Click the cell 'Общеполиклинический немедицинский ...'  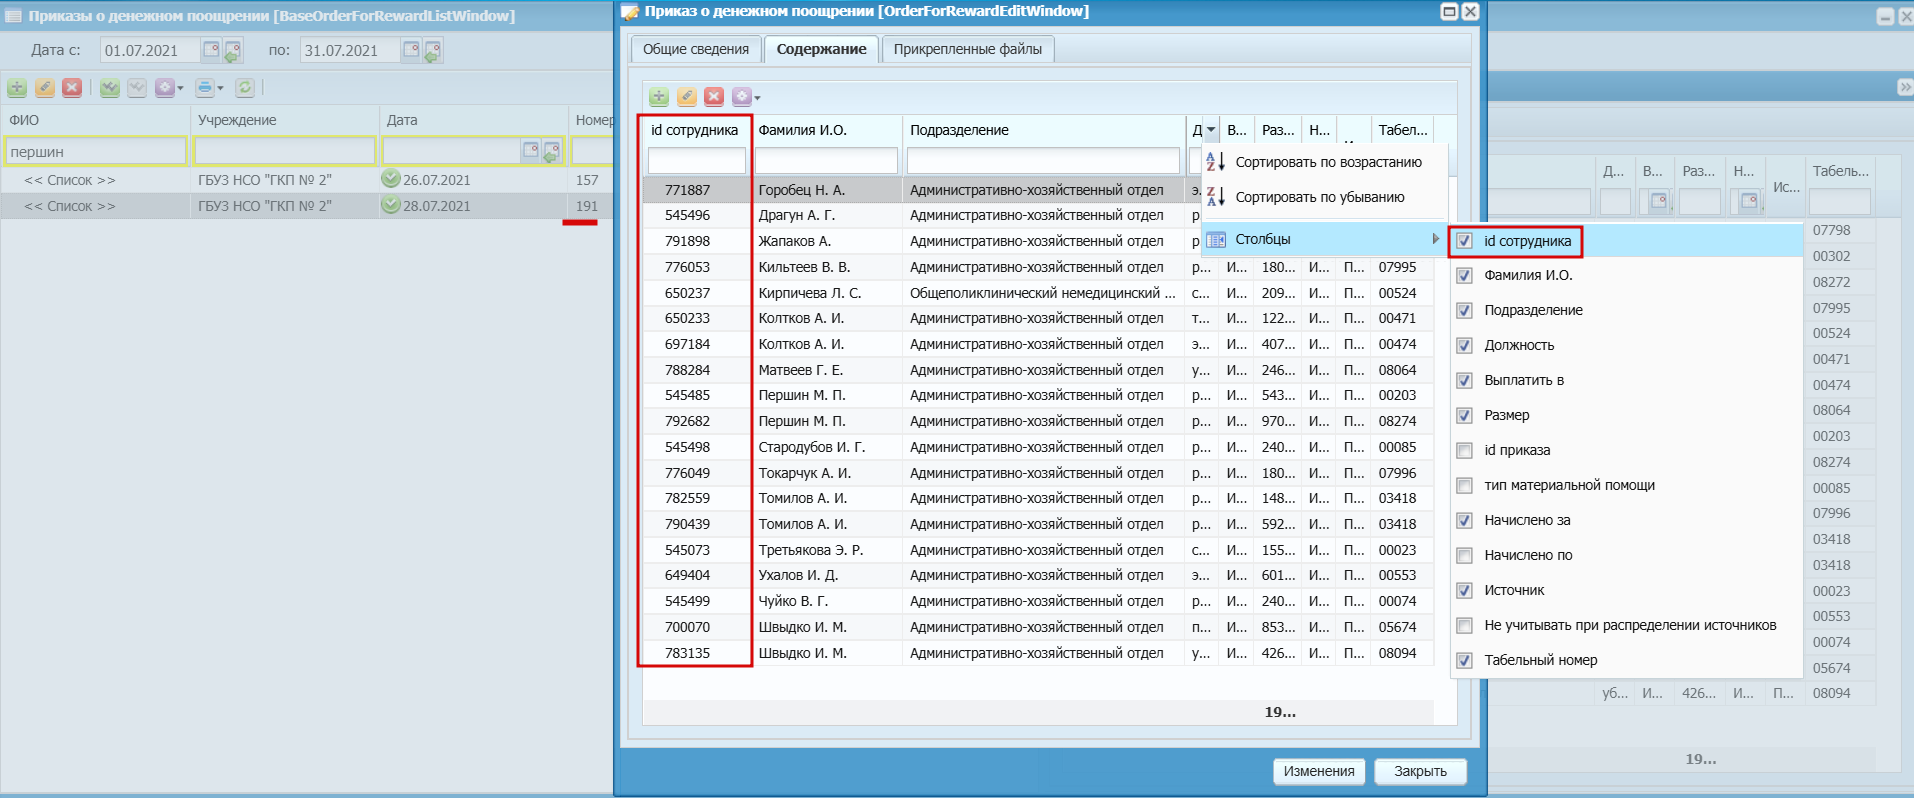pos(1043,293)
